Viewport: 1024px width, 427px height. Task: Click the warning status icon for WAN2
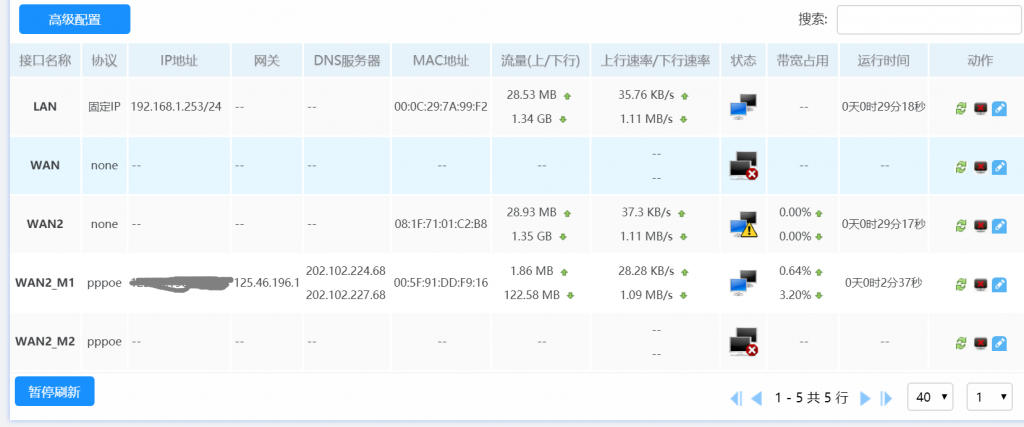click(x=743, y=224)
